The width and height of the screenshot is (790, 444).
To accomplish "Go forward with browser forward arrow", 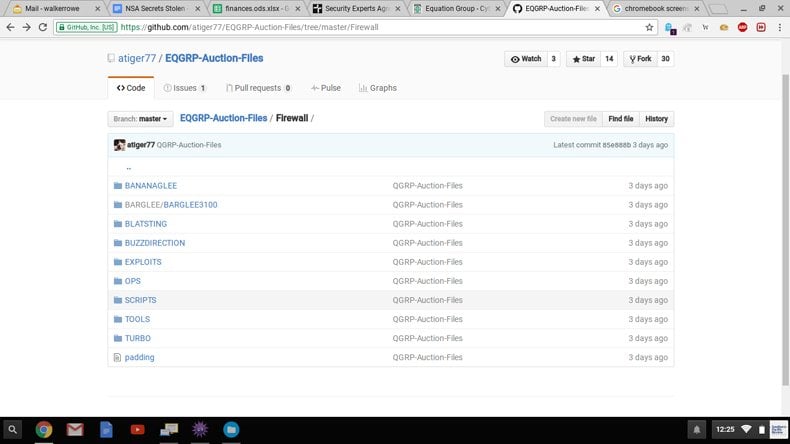I will point(27,27).
